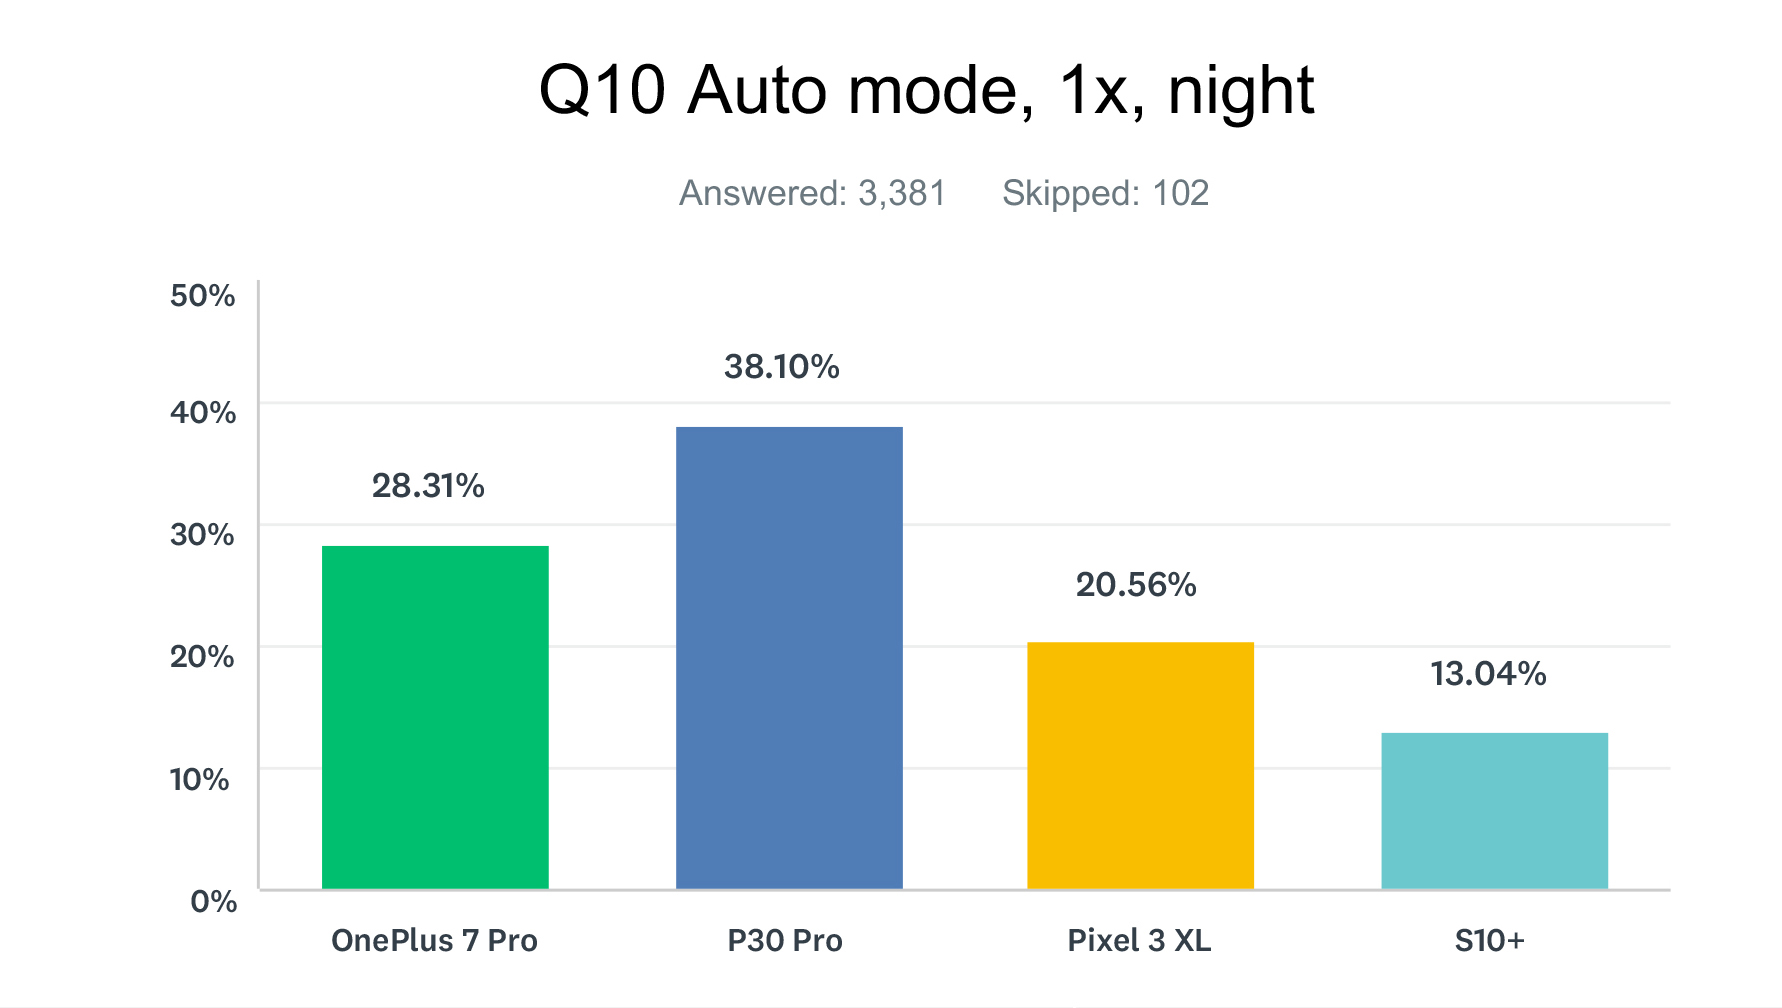Click the Answered: 3,381 text
Screen dimensions: 1782x1008
point(812,193)
